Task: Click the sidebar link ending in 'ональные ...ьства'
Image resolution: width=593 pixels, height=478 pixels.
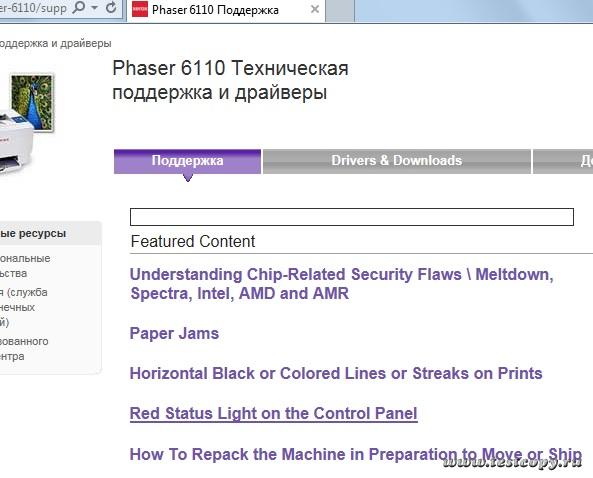Action: pos(25,266)
